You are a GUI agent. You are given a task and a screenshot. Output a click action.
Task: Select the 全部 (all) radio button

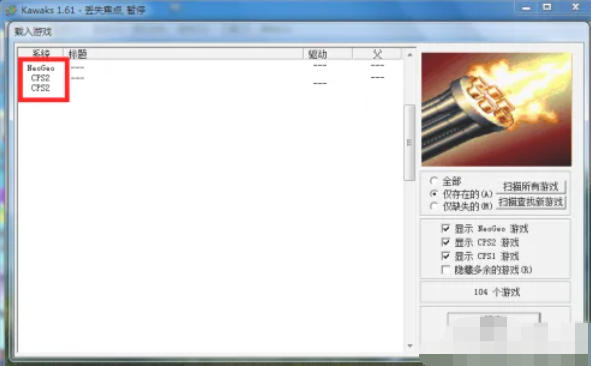(x=433, y=181)
